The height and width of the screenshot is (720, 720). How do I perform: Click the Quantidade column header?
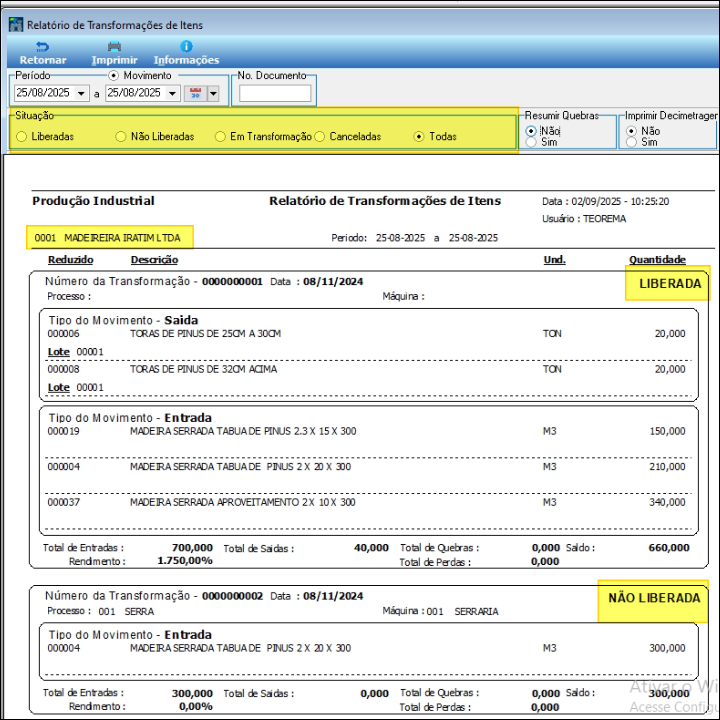point(657,260)
